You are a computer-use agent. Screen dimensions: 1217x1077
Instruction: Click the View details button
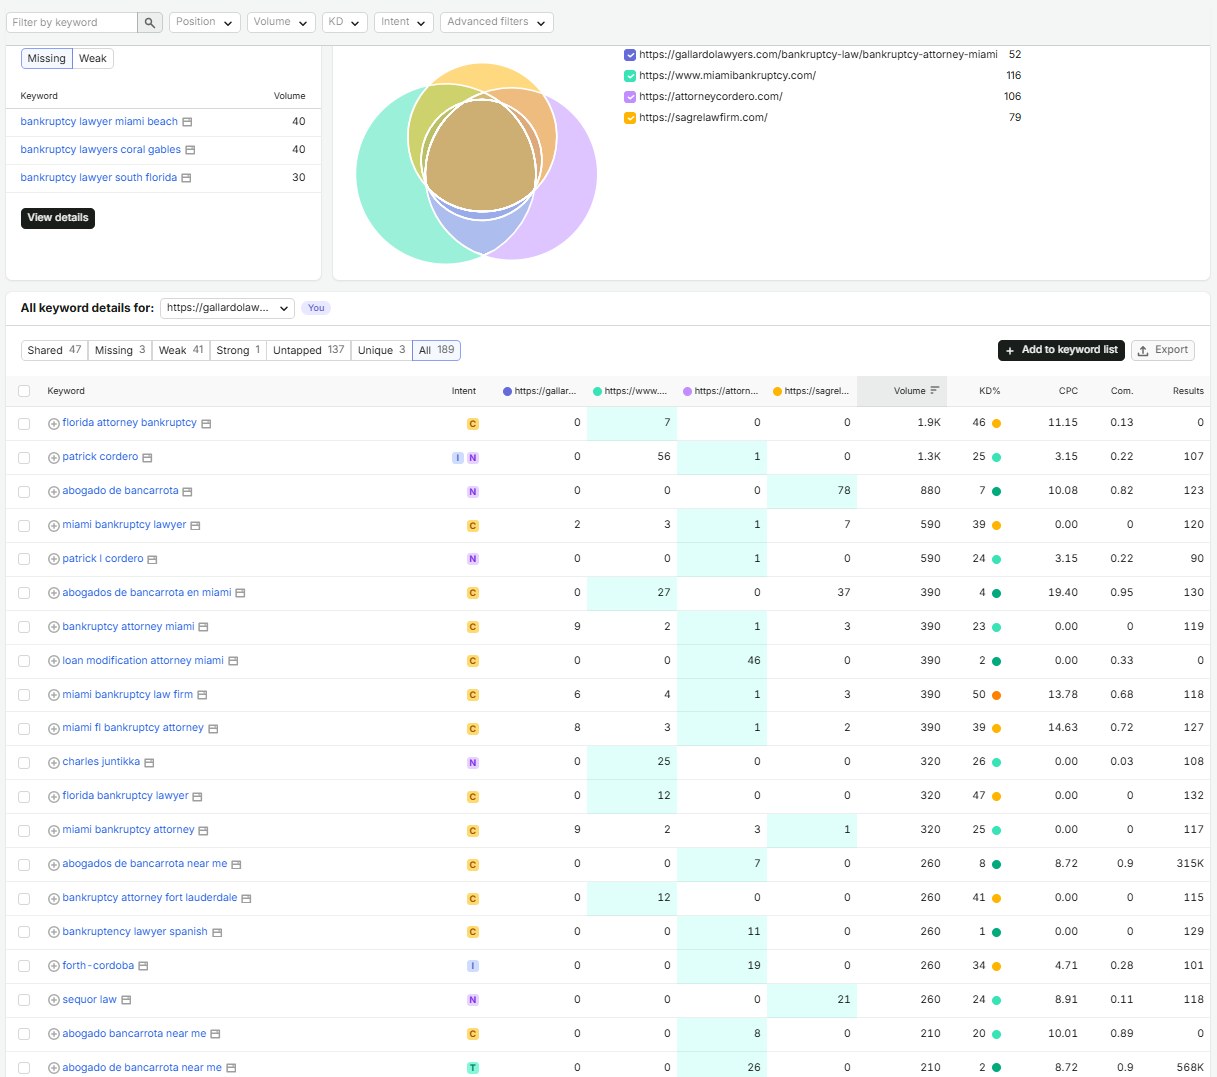tap(58, 218)
